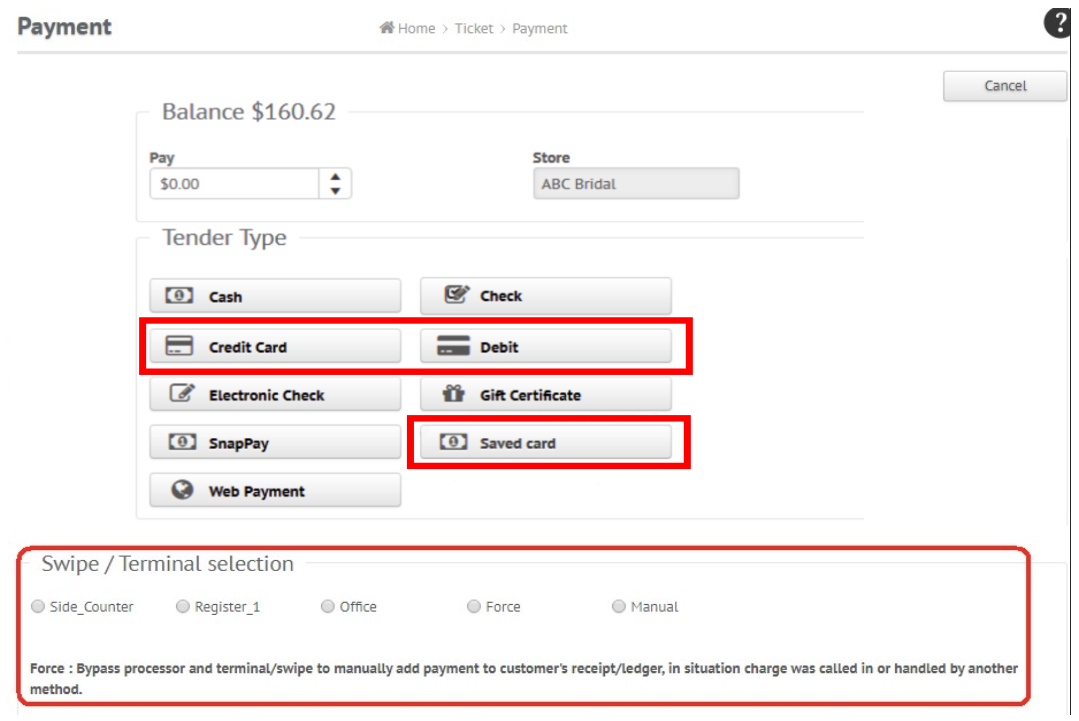Select the Cash tender icon

pyautogui.click(x=178, y=295)
